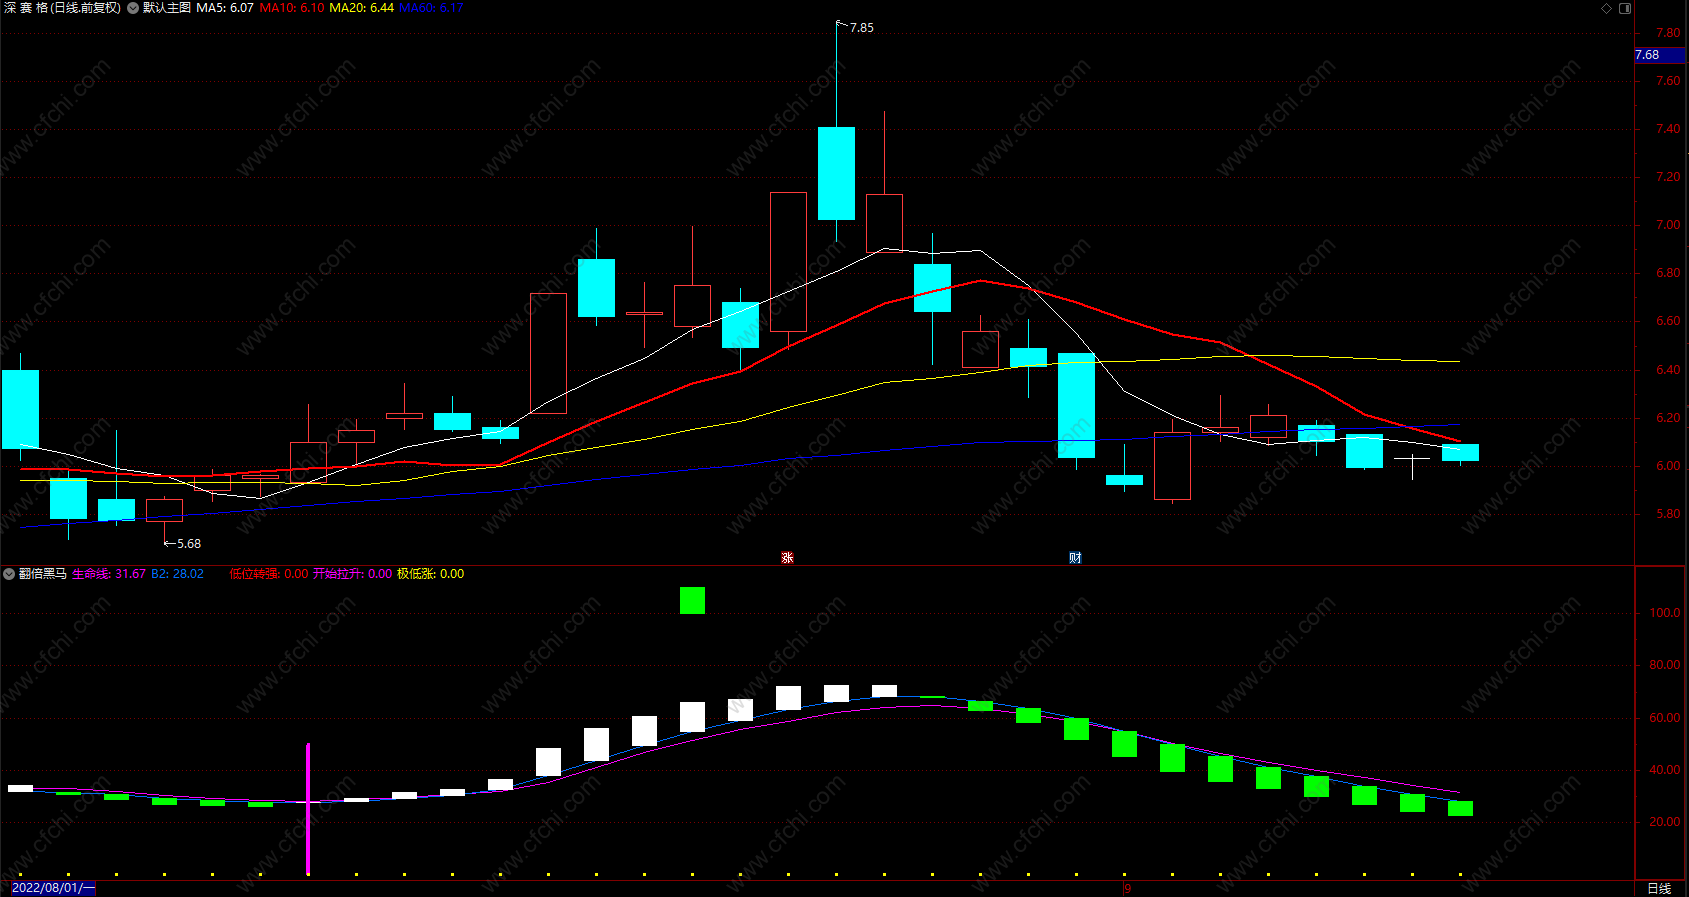Click the MA10: 6.10 value

(x=292, y=8)
